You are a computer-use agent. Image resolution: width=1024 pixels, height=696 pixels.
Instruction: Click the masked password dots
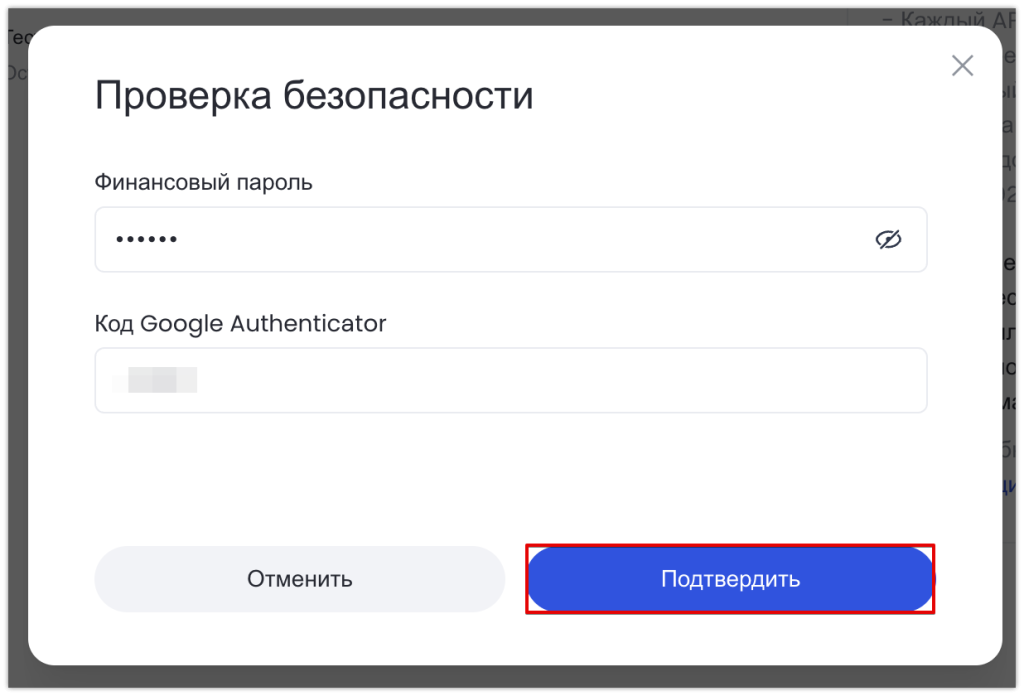146,240
